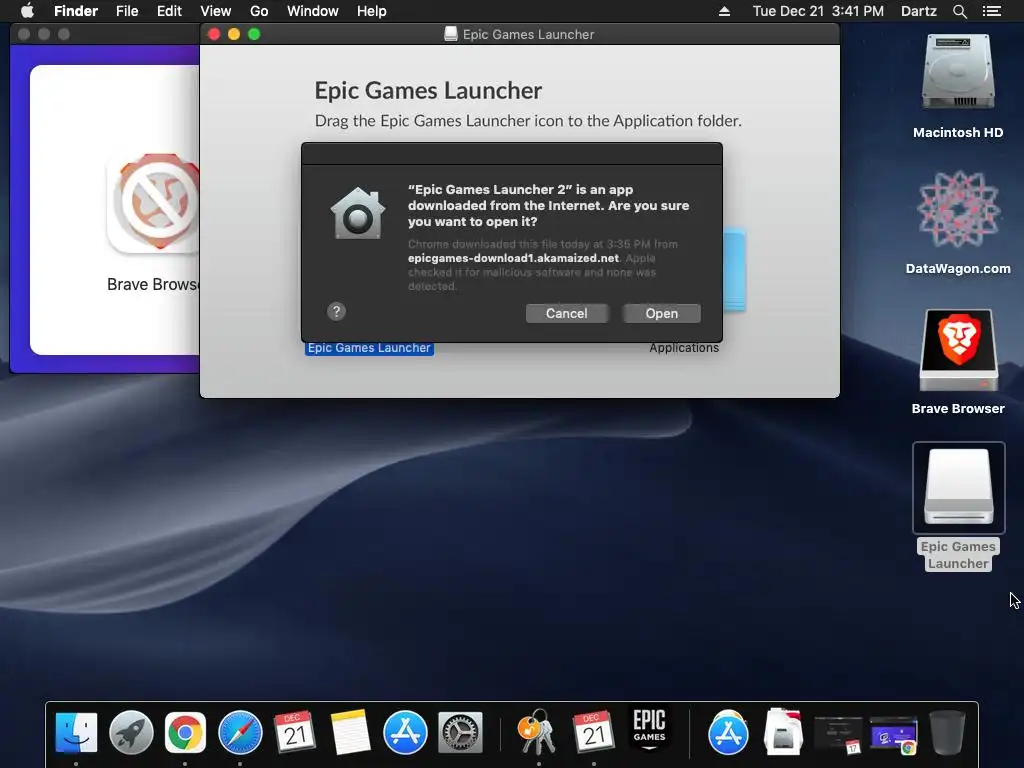
Task: Open Keychain Access keys in Dock
Action: [537, 732]
